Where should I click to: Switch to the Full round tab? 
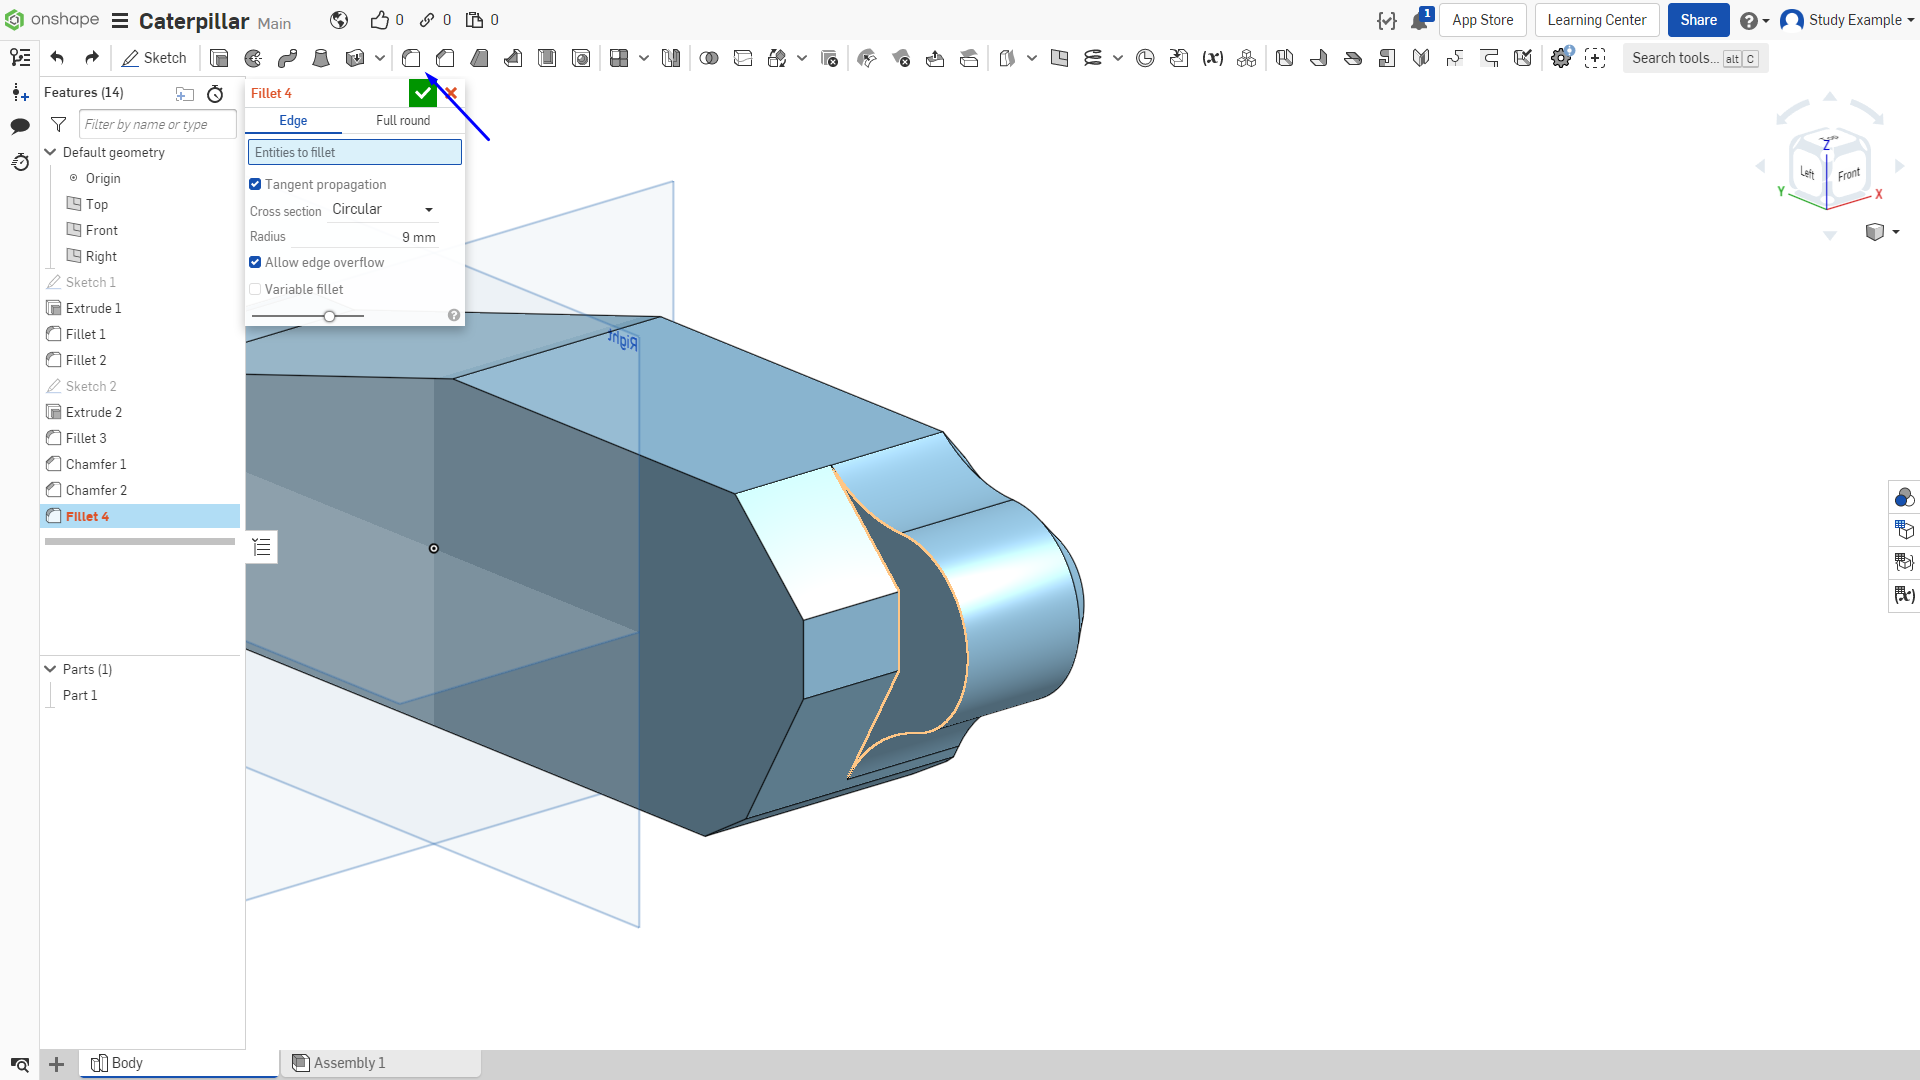pos(403,120)
